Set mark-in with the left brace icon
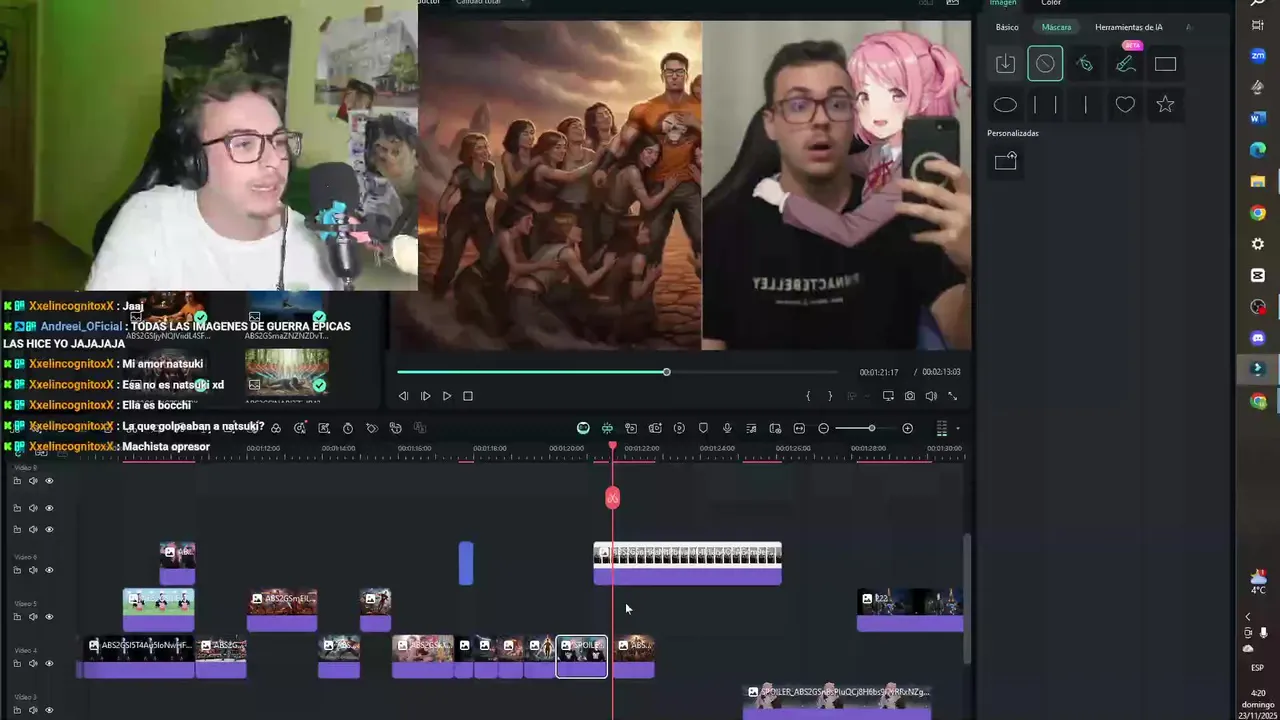Screen dimensions: 1280x720 click(808, 396)
